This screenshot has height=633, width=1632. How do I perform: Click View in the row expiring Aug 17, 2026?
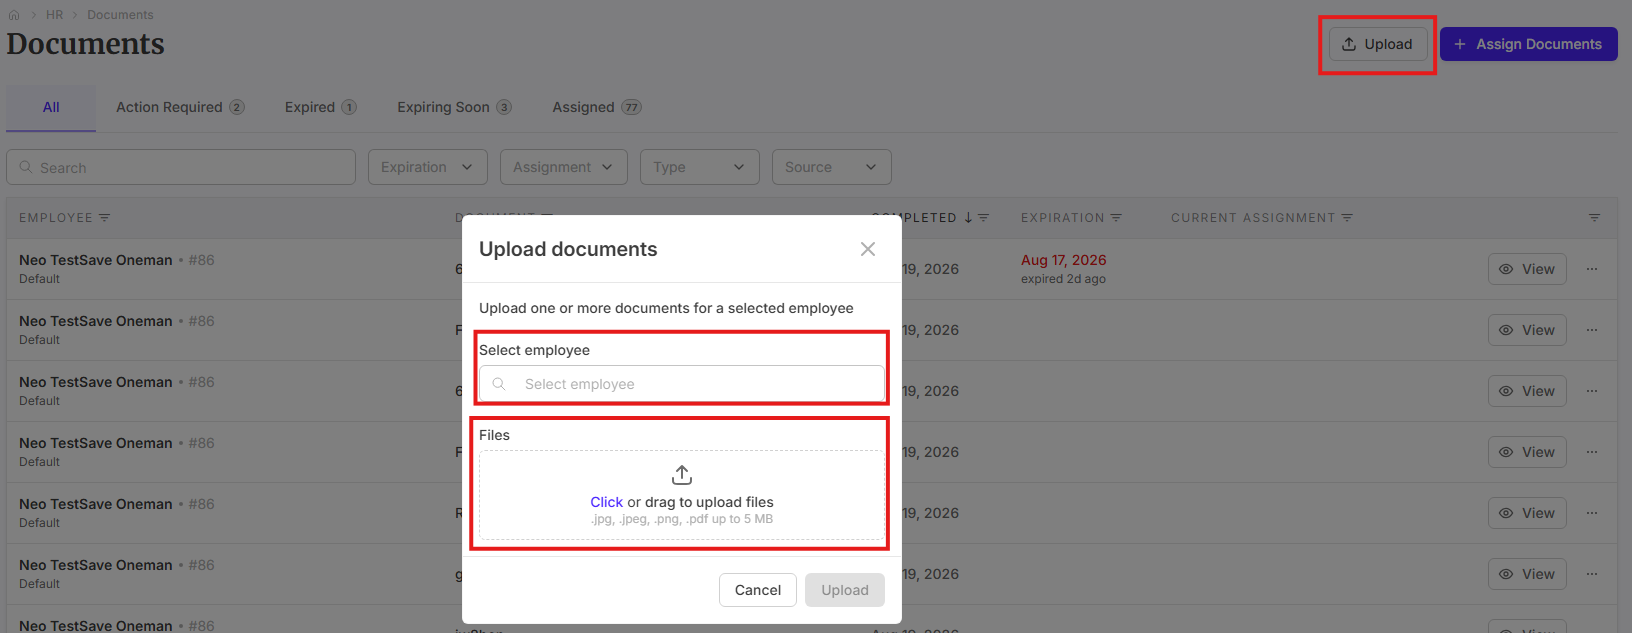coord(1527,269)
